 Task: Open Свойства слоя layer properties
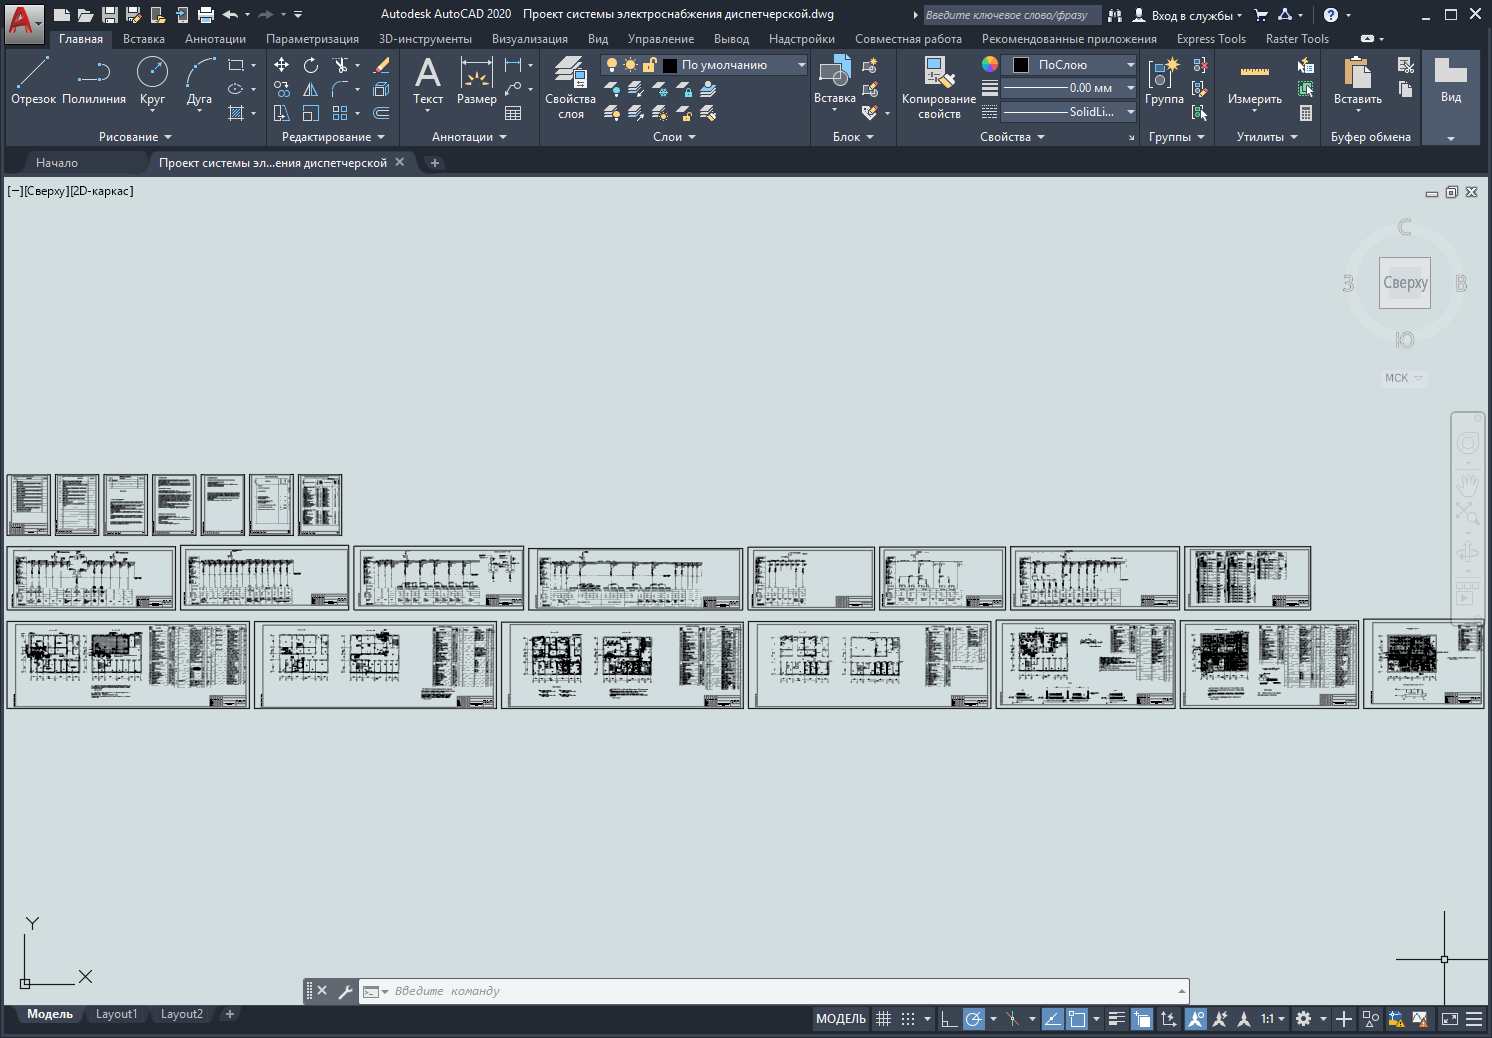click(570, 87)
